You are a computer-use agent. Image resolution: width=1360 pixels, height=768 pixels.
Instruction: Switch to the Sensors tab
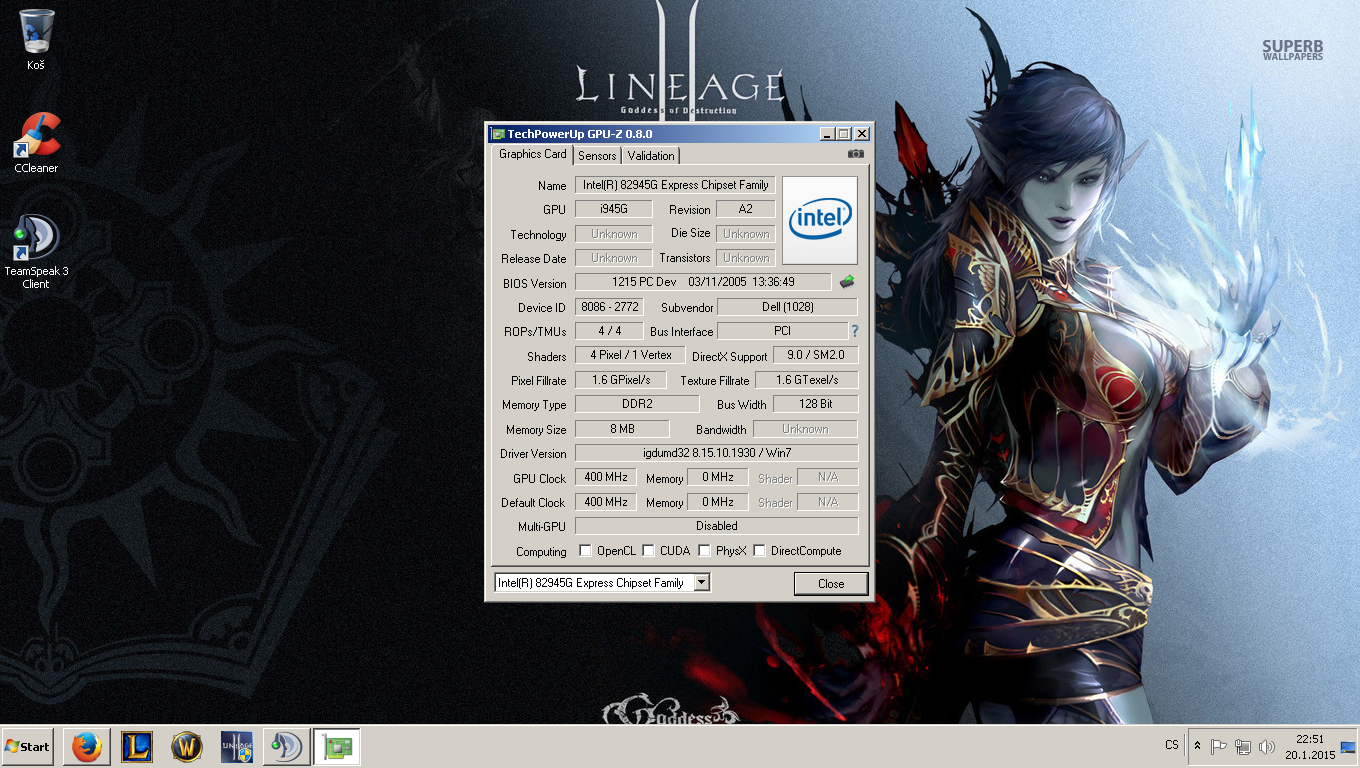597,156
